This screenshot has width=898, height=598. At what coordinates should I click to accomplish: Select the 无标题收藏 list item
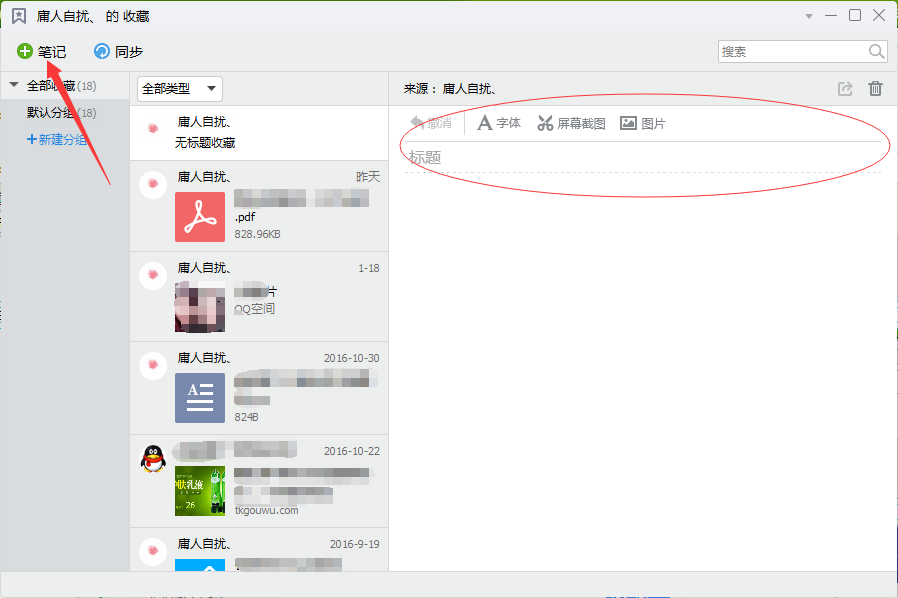tap(259, 133)
